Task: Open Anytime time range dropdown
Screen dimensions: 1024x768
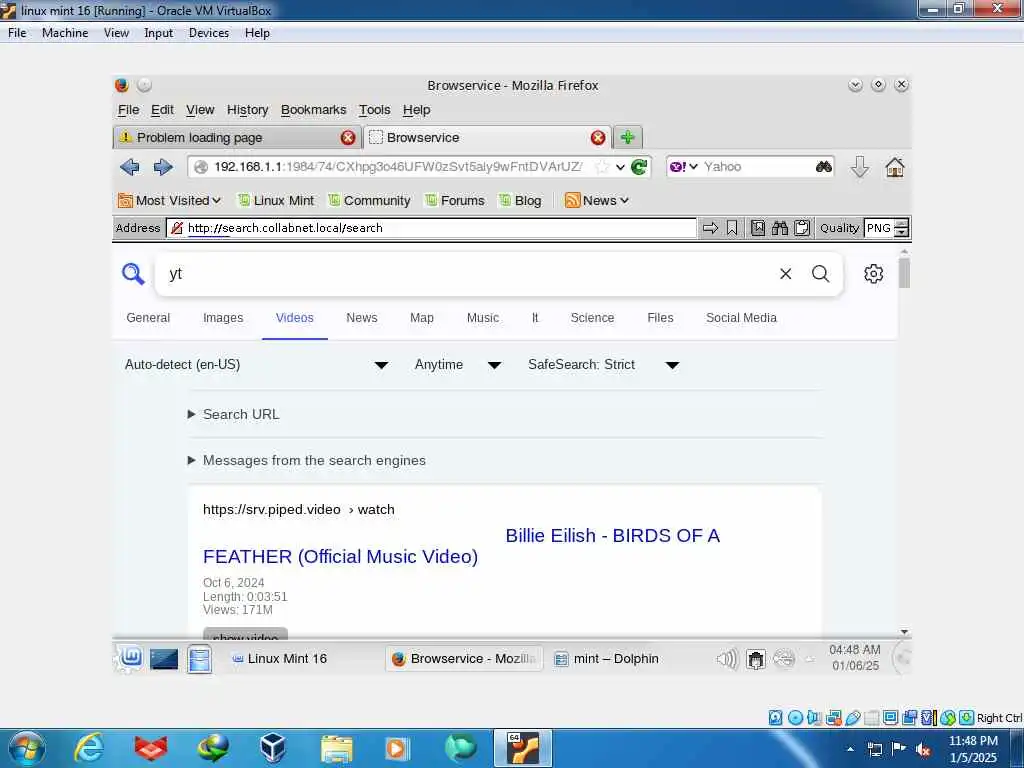Action: [458, 364]
